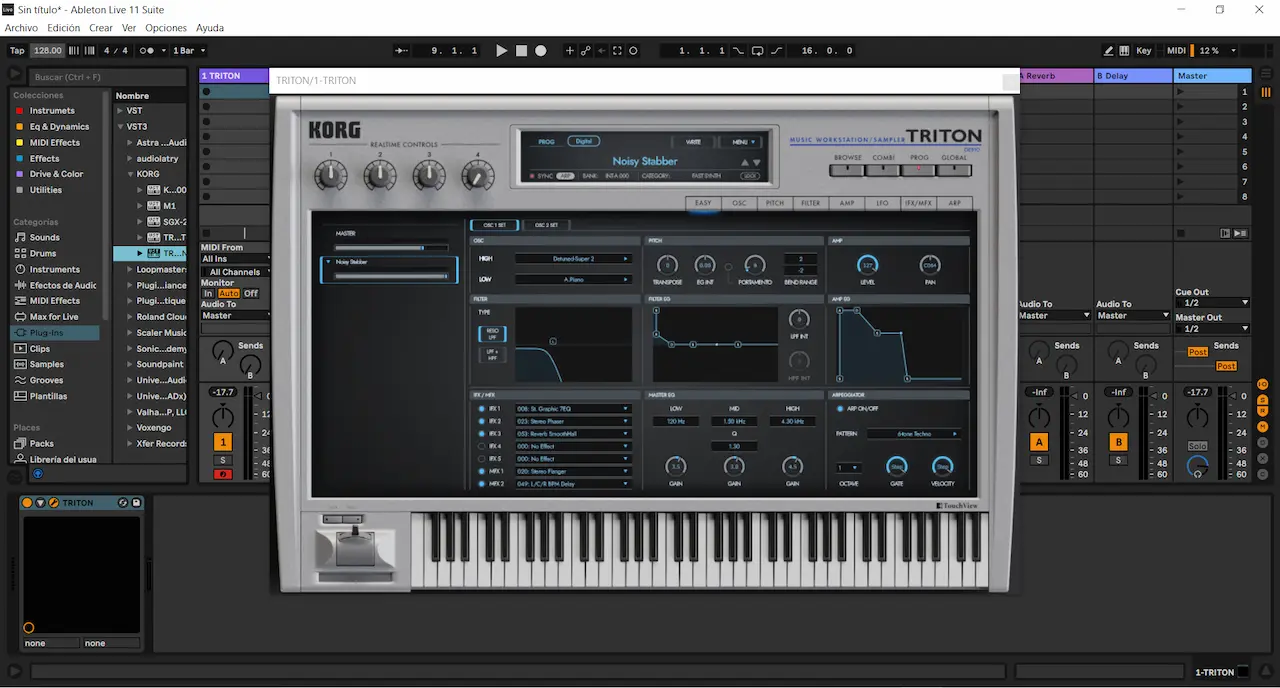The height and width of the screenshot is (688, 1280).
Task: Toggle track 1 activator button
Action: point(223,442)
